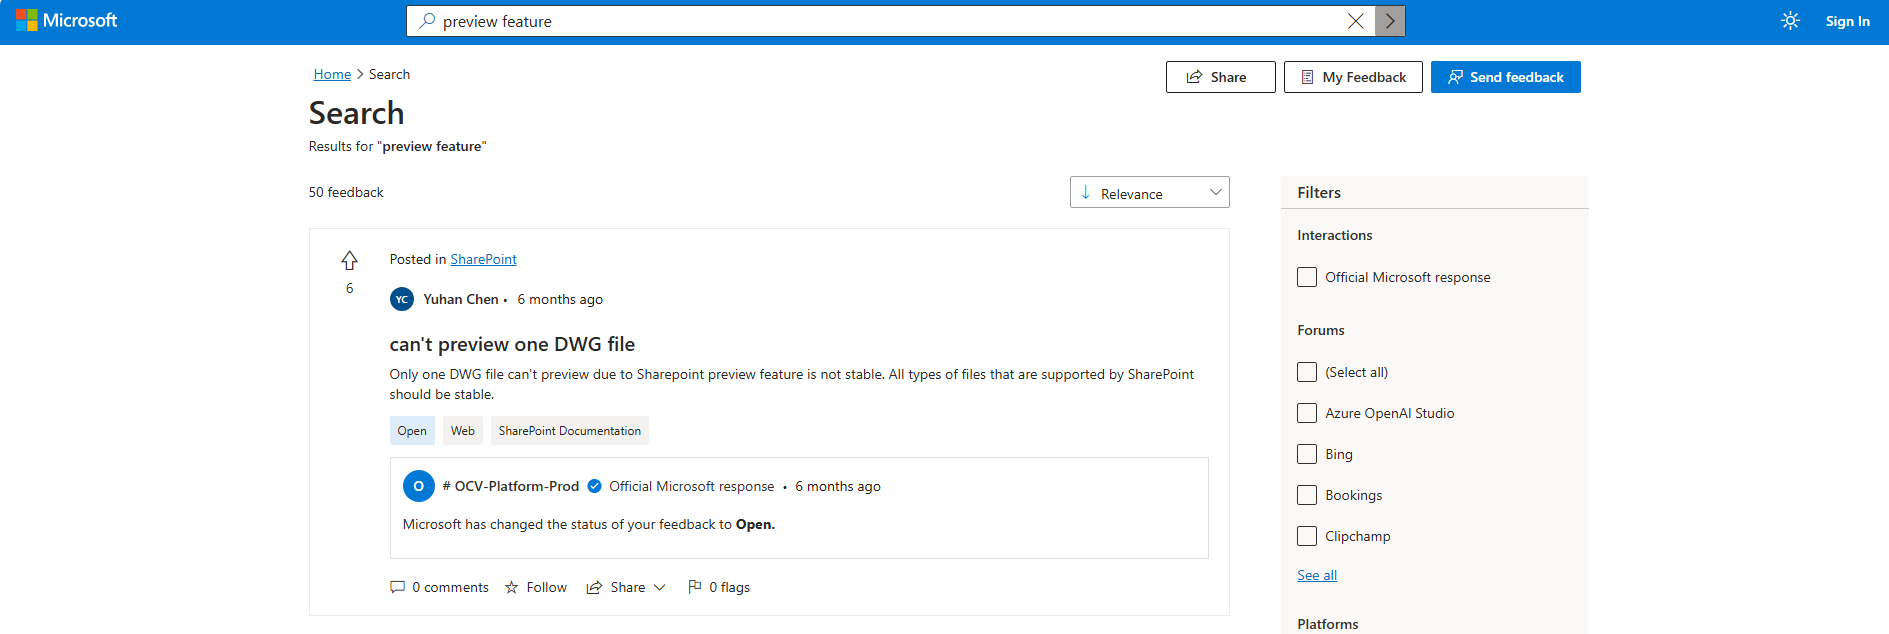Submit search with the arrow button
This screenshot has height=634, width=1889.
(x=1390, y=21)
